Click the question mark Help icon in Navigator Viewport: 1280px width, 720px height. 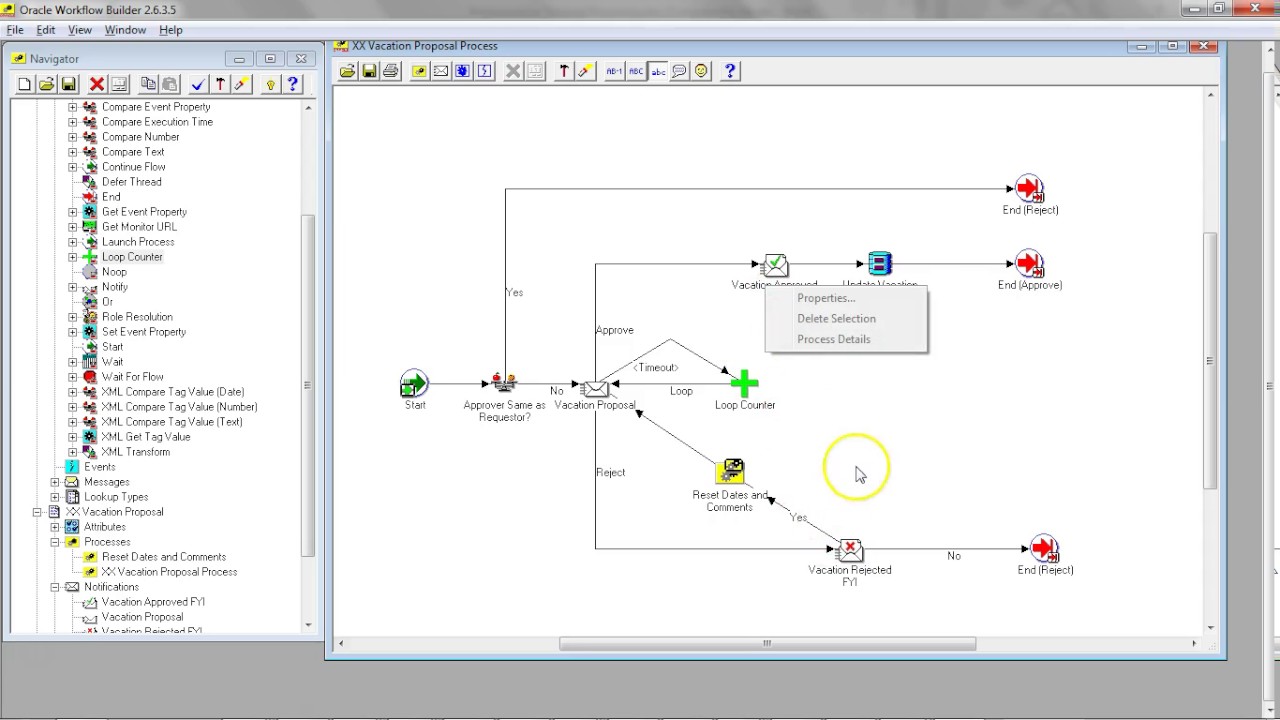pyautogui.click(x=292, y=85)
